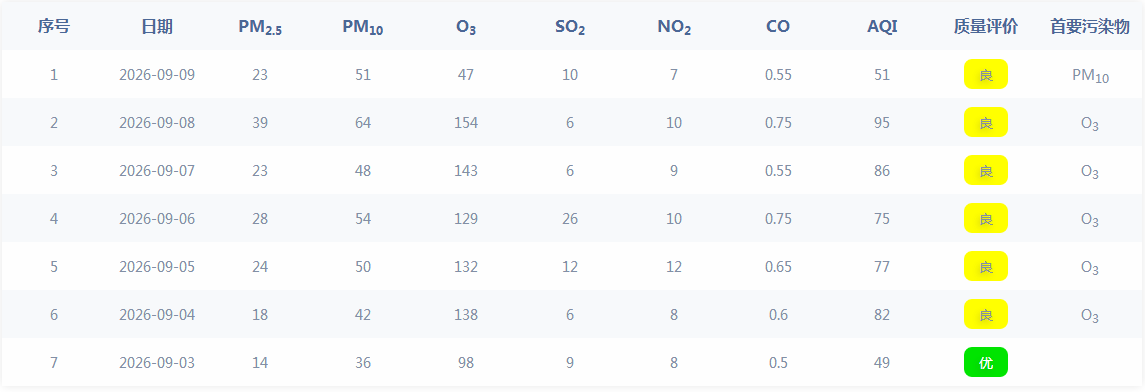Viewport: 1145px width, 392px height.
Task: Select row number 5 cell
Action: tap(54, 266)
